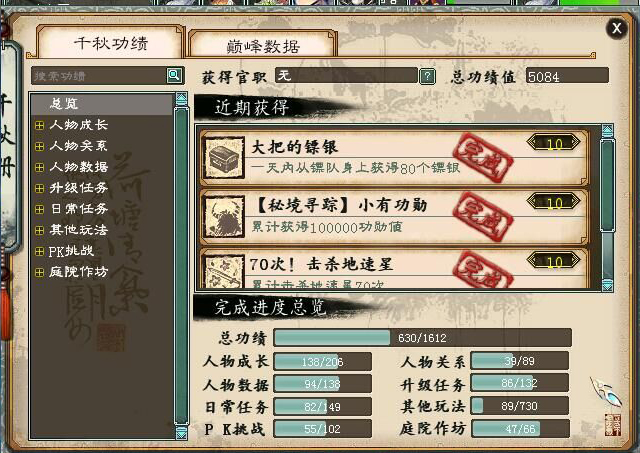The width and height of the screenshot is (640, 453).
Task: Expand the 日常任务 category
Action: click(40, 209)
